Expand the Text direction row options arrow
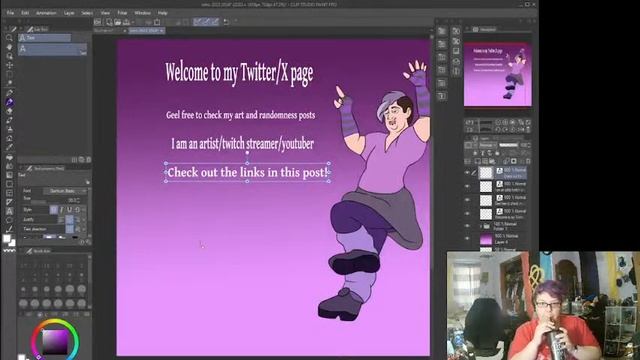640x360 pixels. [84, 229]
